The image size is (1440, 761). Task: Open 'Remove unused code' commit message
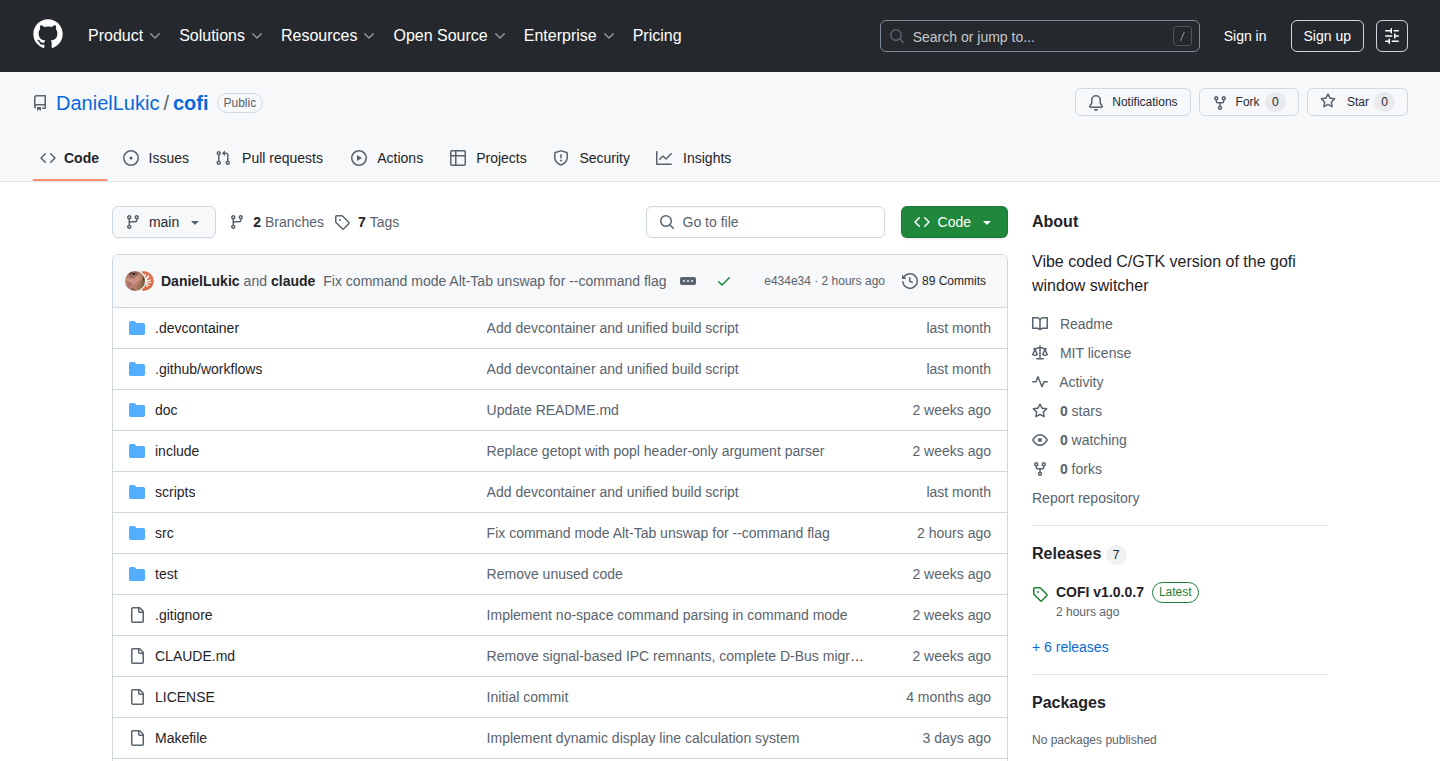click(x=554, y=574)
